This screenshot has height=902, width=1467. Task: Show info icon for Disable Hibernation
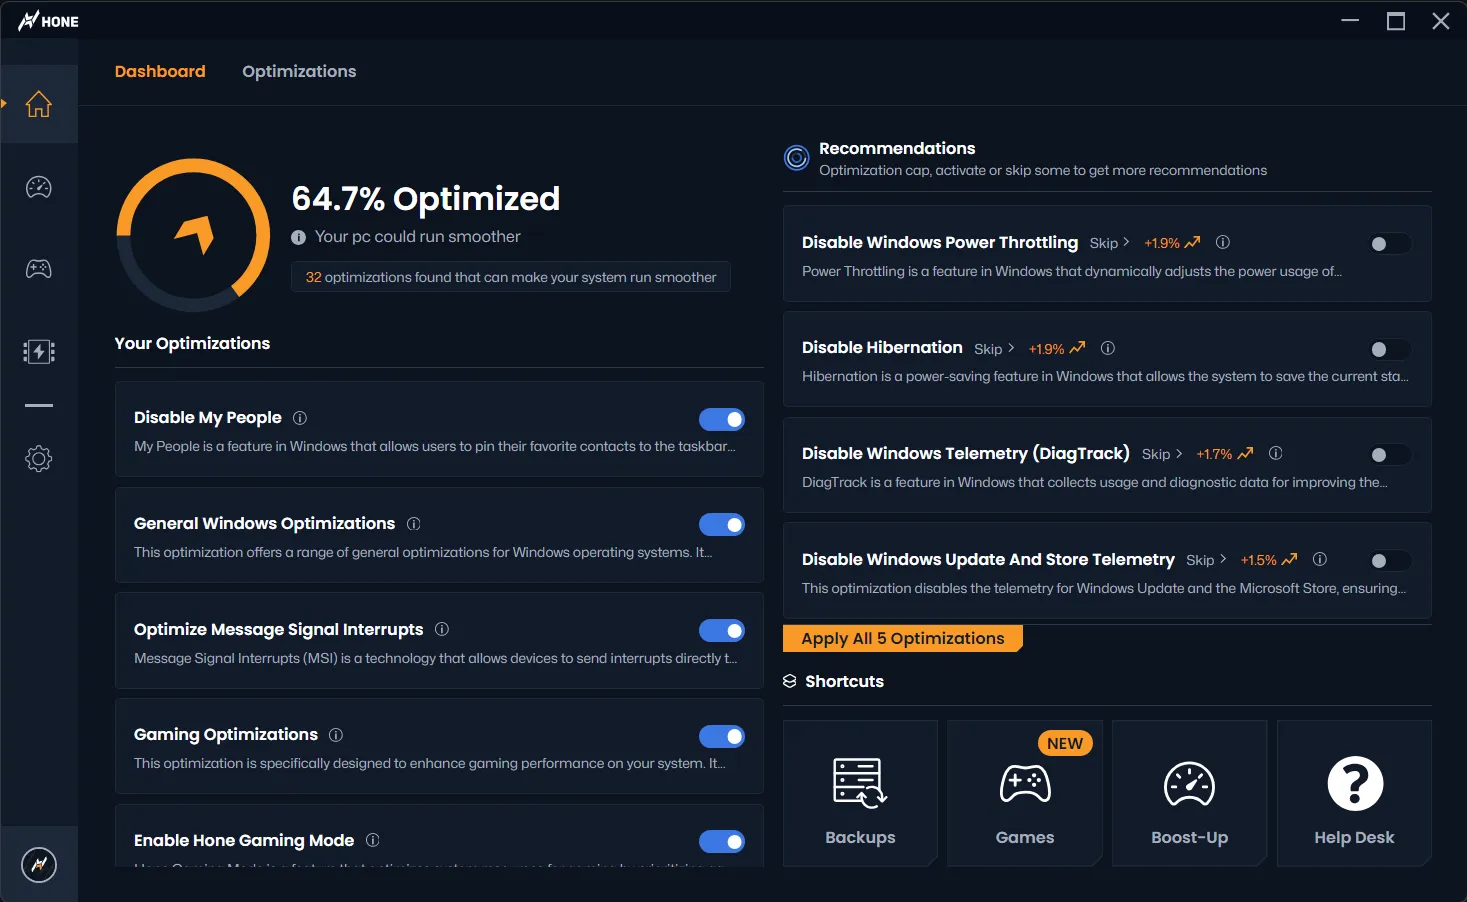1108,348
